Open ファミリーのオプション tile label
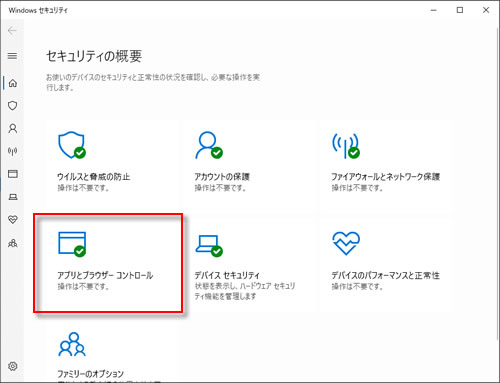Viewport: 500px width, 383px height. pyautogui.click(x=90, y=374)
